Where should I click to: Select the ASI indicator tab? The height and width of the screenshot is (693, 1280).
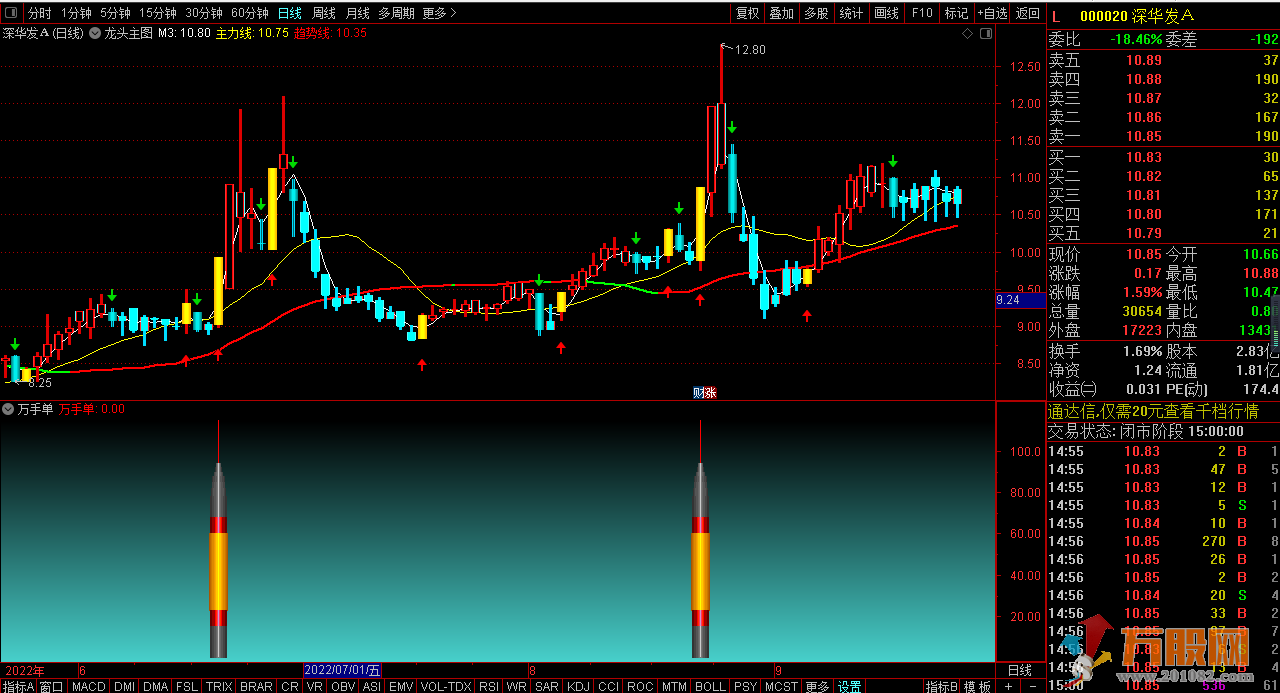[372, 686]
